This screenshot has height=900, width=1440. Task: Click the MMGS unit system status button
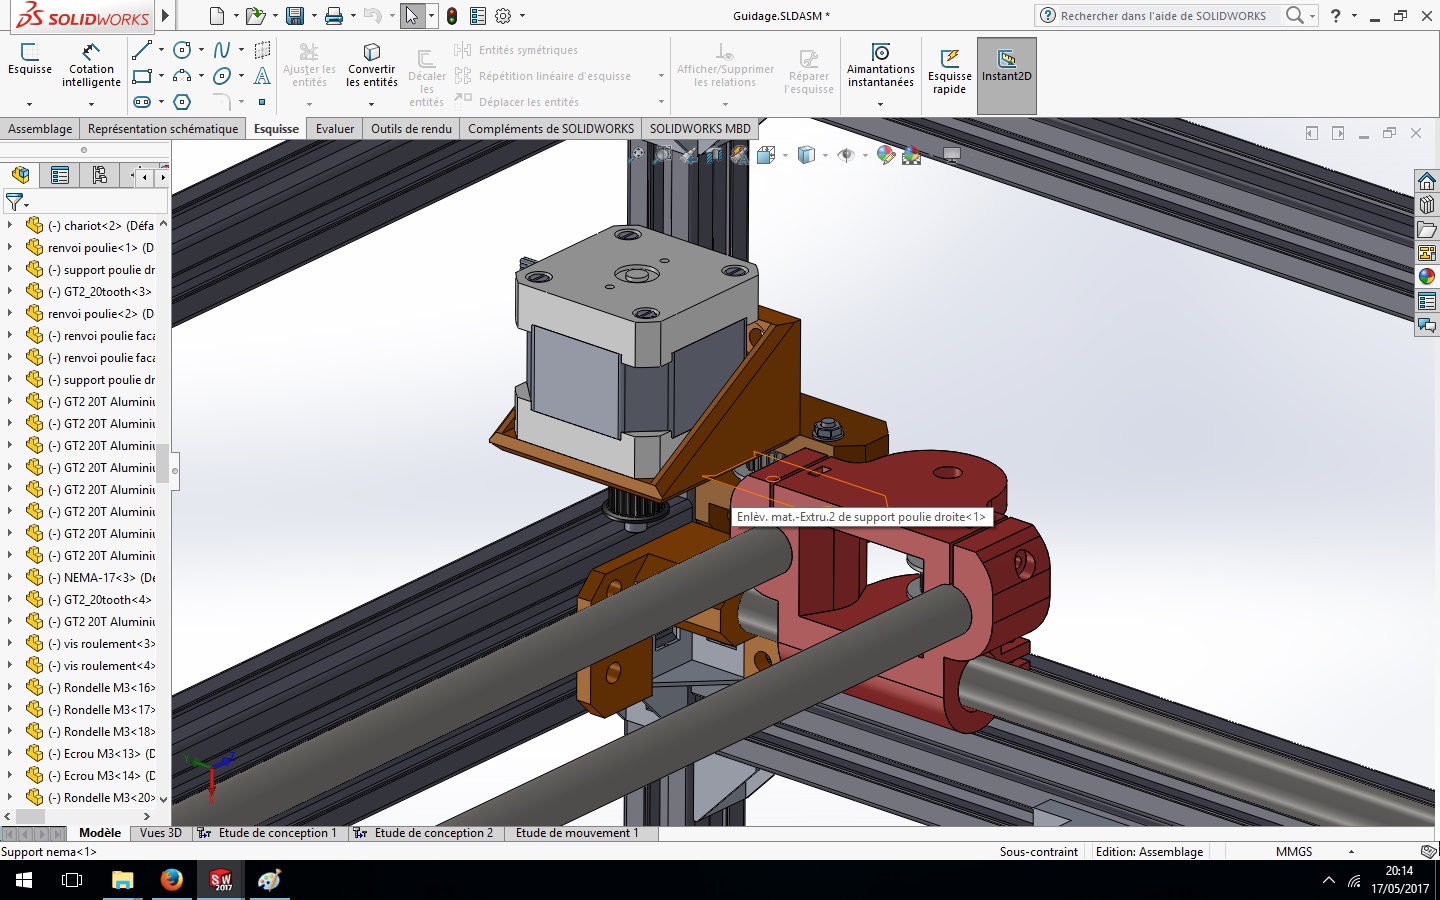[1294, 852]
